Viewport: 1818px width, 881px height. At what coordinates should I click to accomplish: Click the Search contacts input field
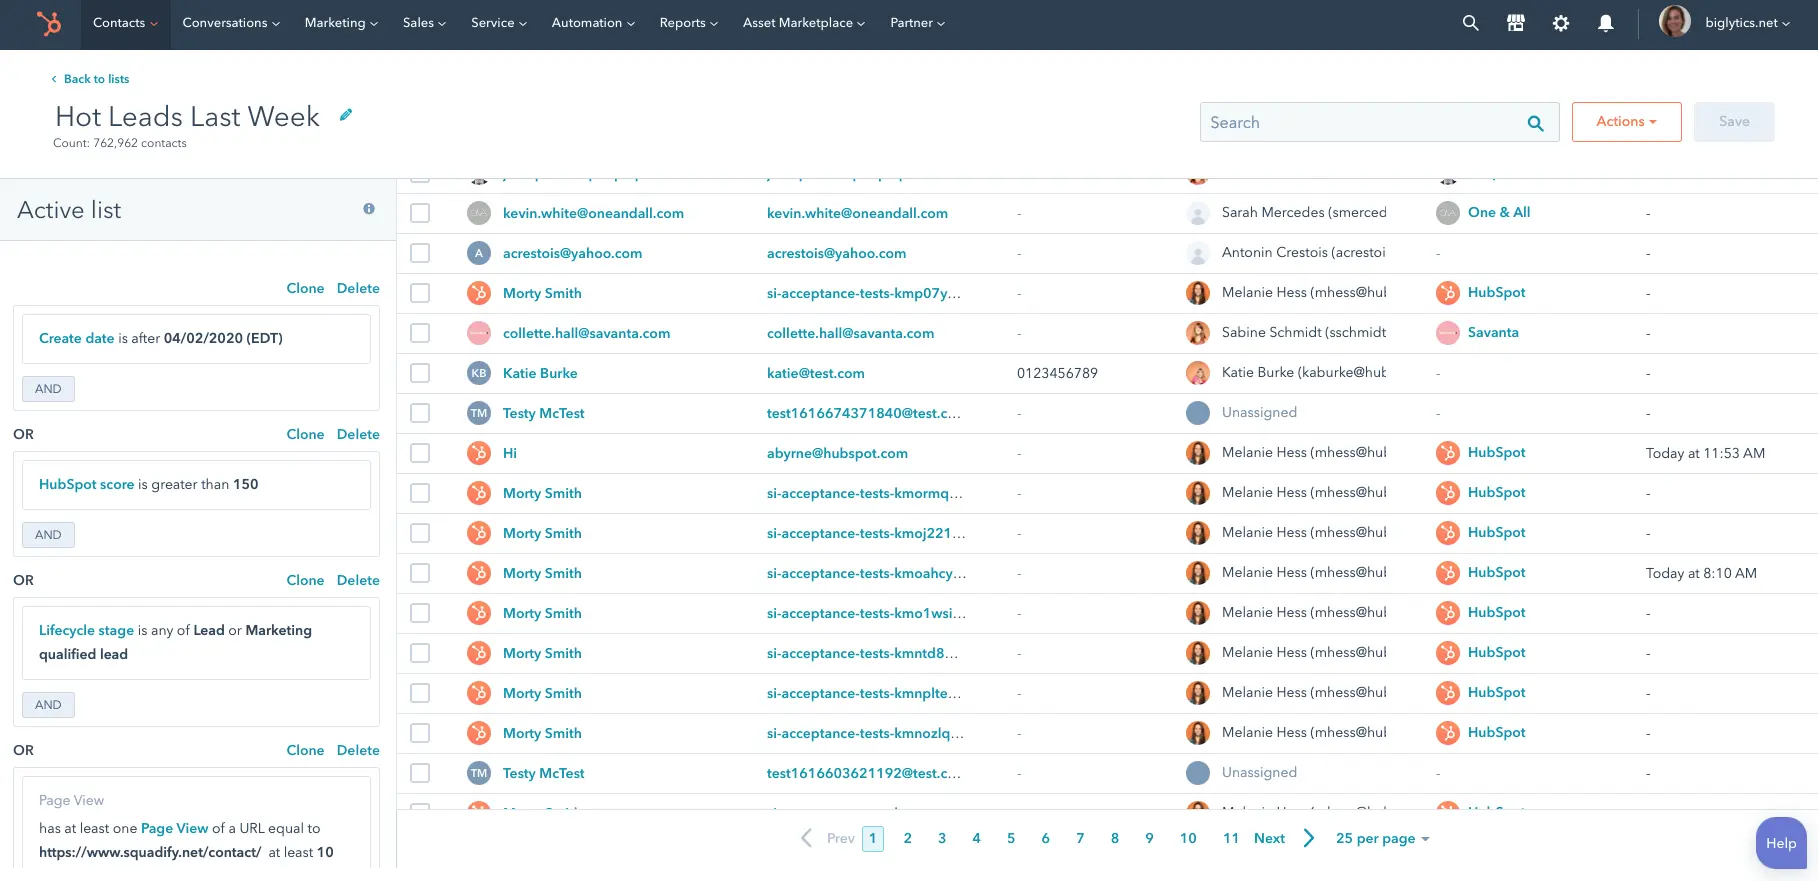[1360, 122]
